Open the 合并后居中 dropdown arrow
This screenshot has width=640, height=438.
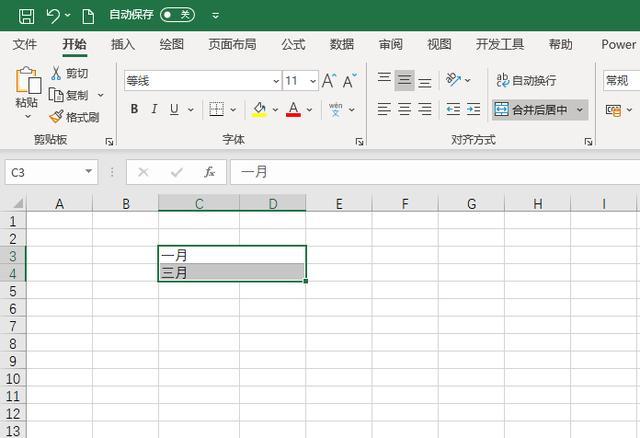point(581,109)
